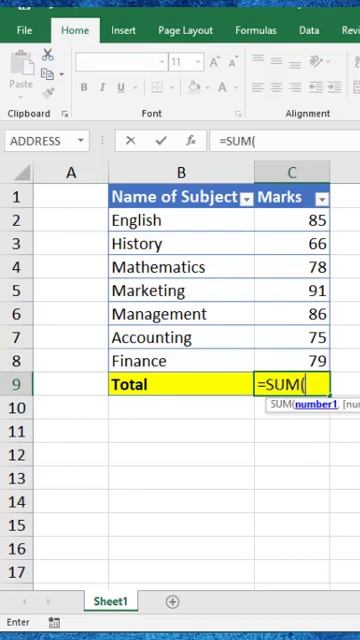Click the Insert Function fx icon
This screenshot has height=640, width=360.
(x=191, y=141)
